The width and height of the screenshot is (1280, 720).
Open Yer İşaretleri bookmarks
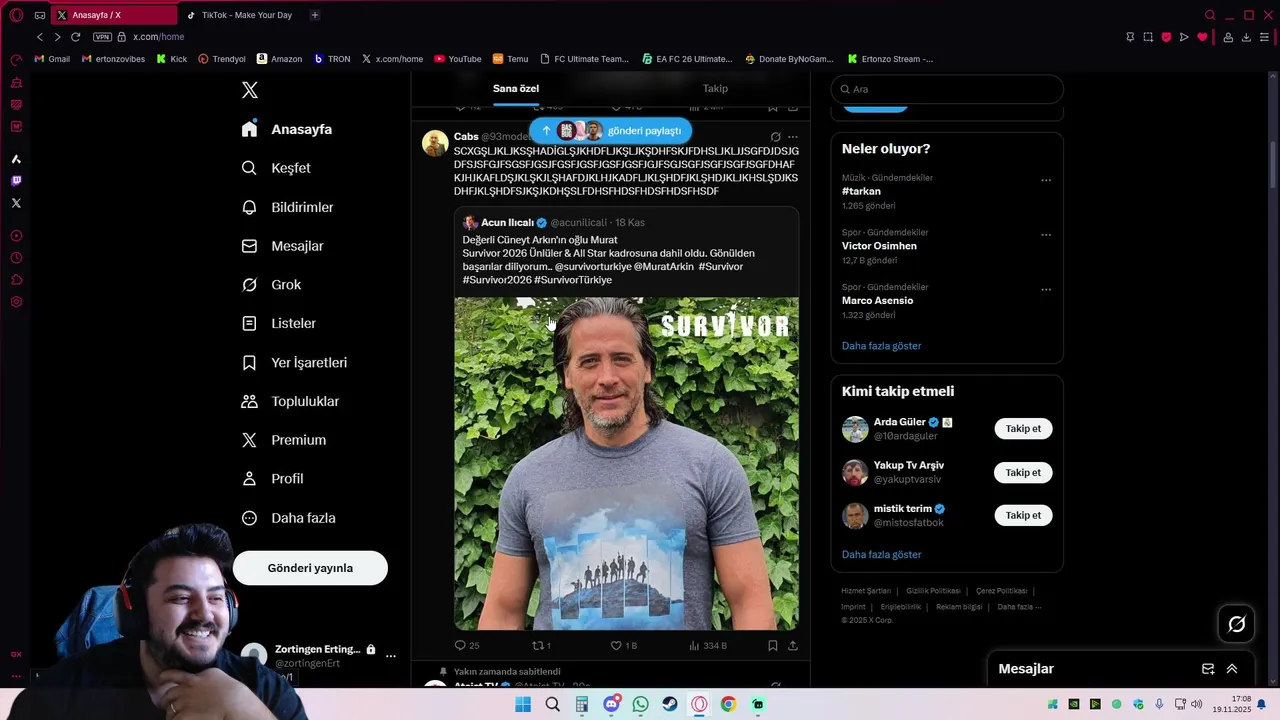pos(295,362)
